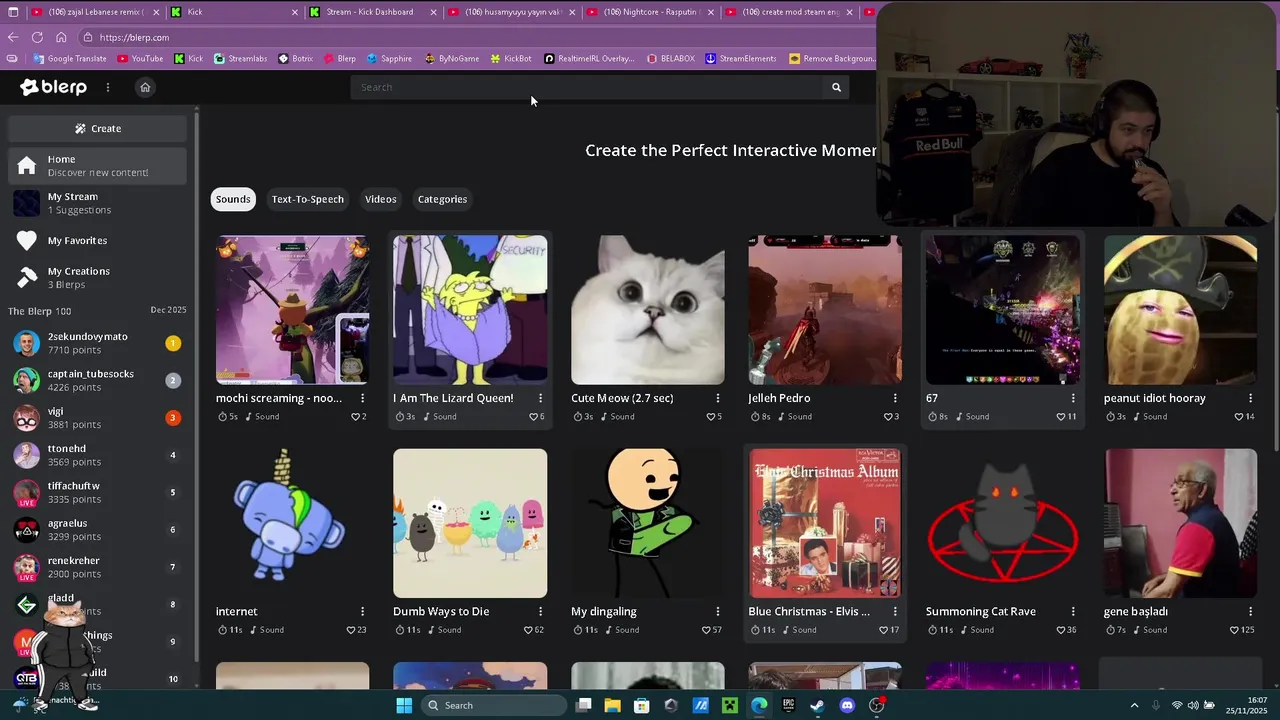Toggle heart on sound 67
This screenshot has height=720, width=1280.
[x=1062, y=417]
